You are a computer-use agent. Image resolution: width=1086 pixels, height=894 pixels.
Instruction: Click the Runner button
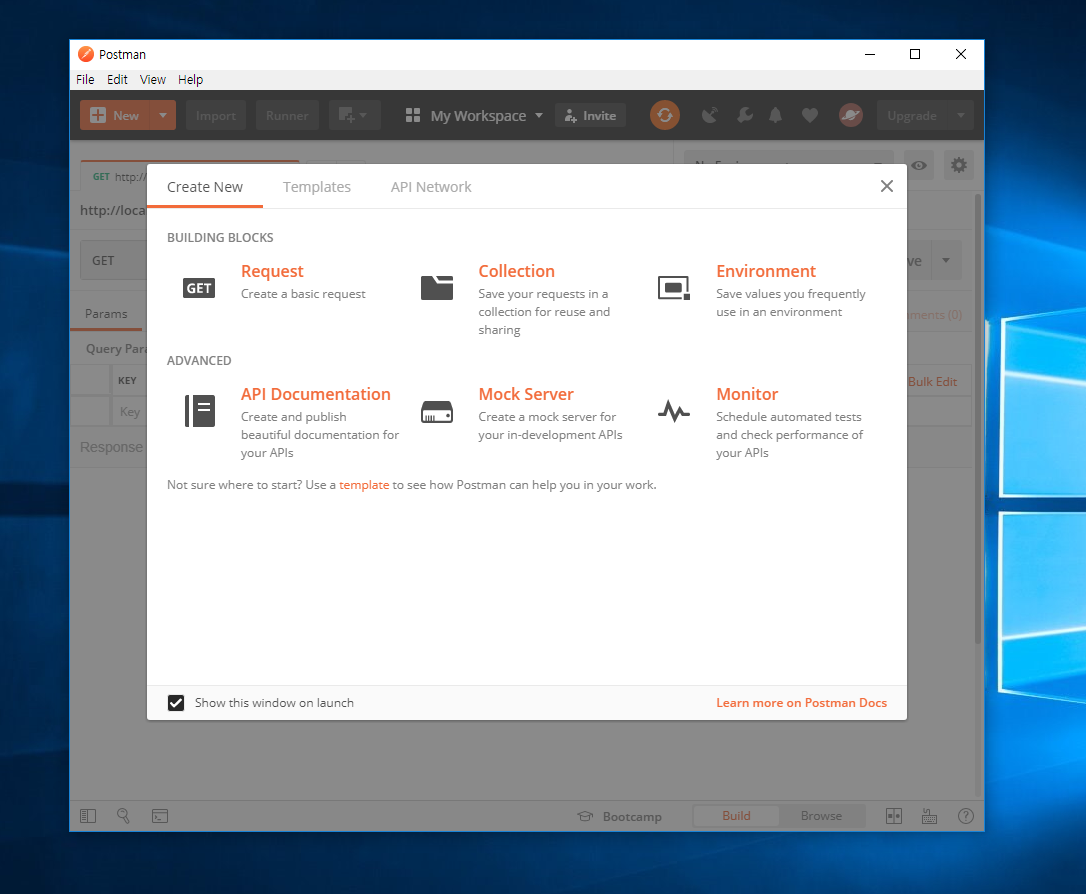pos(287,115)
